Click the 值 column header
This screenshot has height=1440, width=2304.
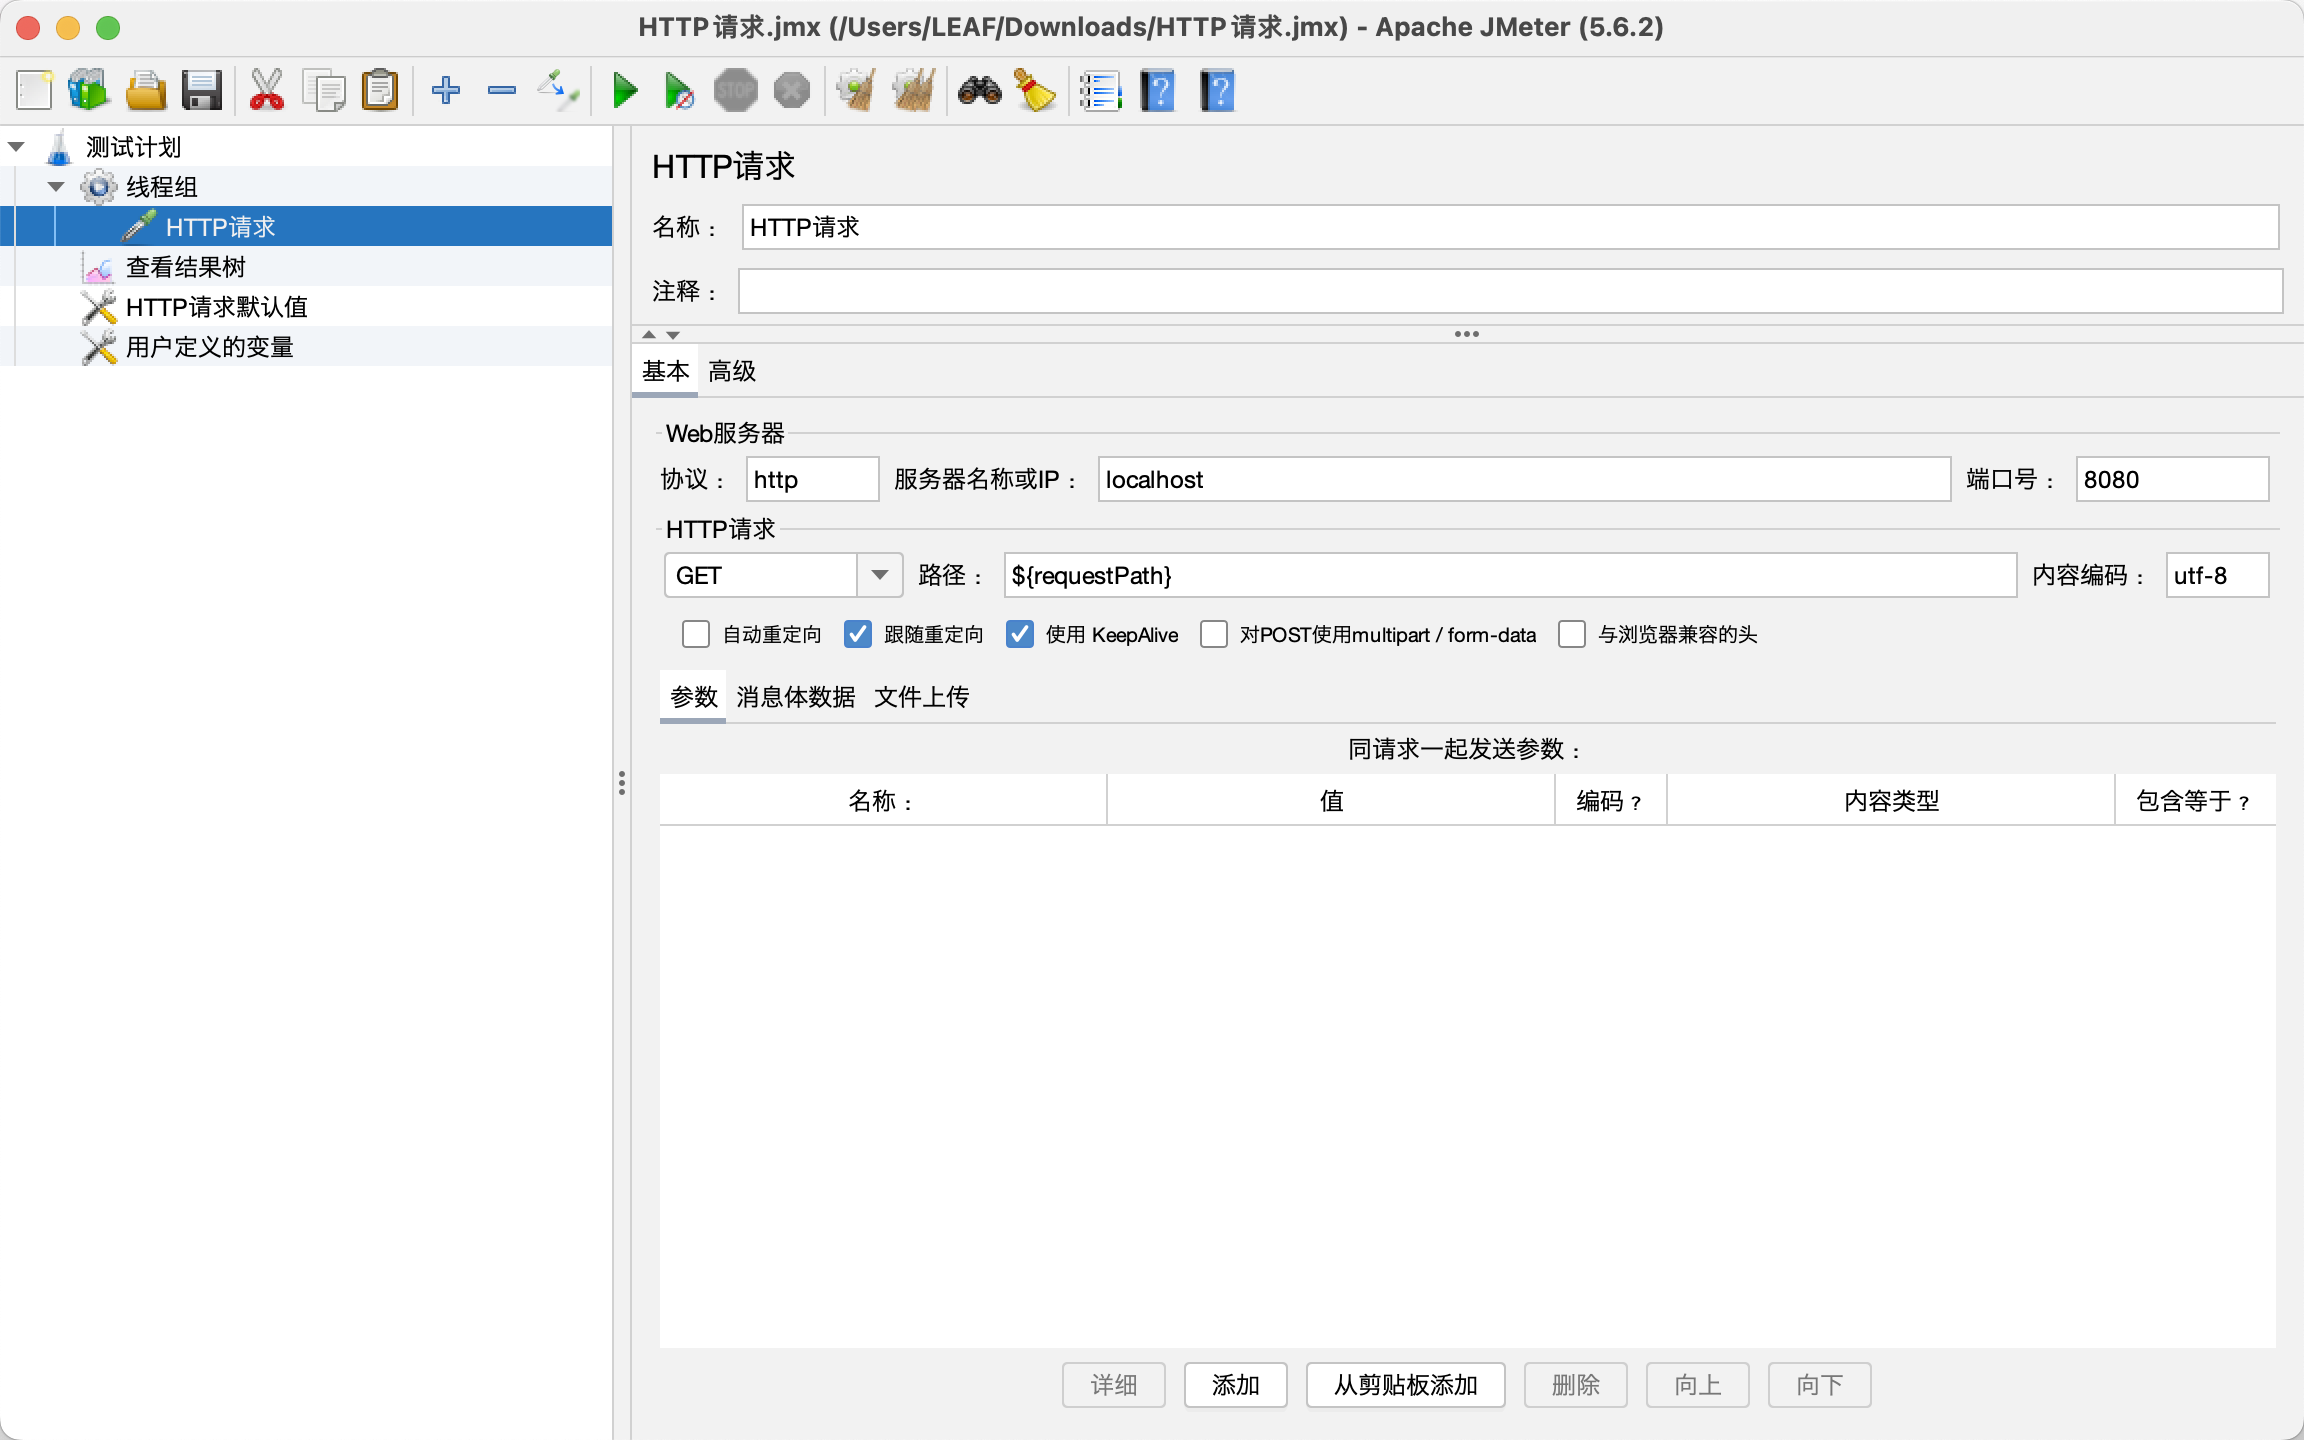click(1331, 801)
